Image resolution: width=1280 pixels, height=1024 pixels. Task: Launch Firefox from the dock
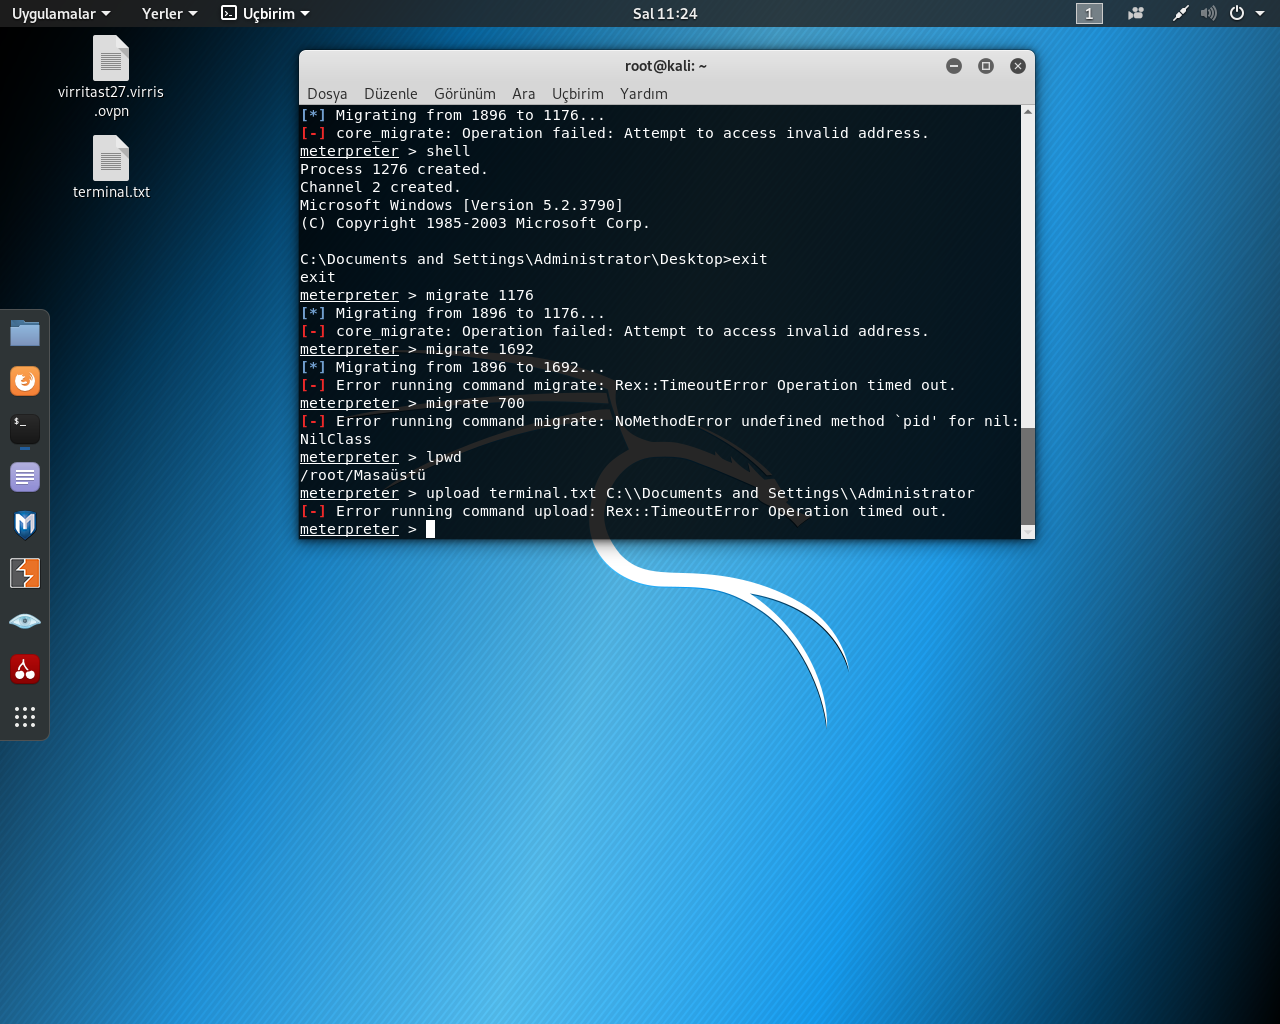(25, 381)
